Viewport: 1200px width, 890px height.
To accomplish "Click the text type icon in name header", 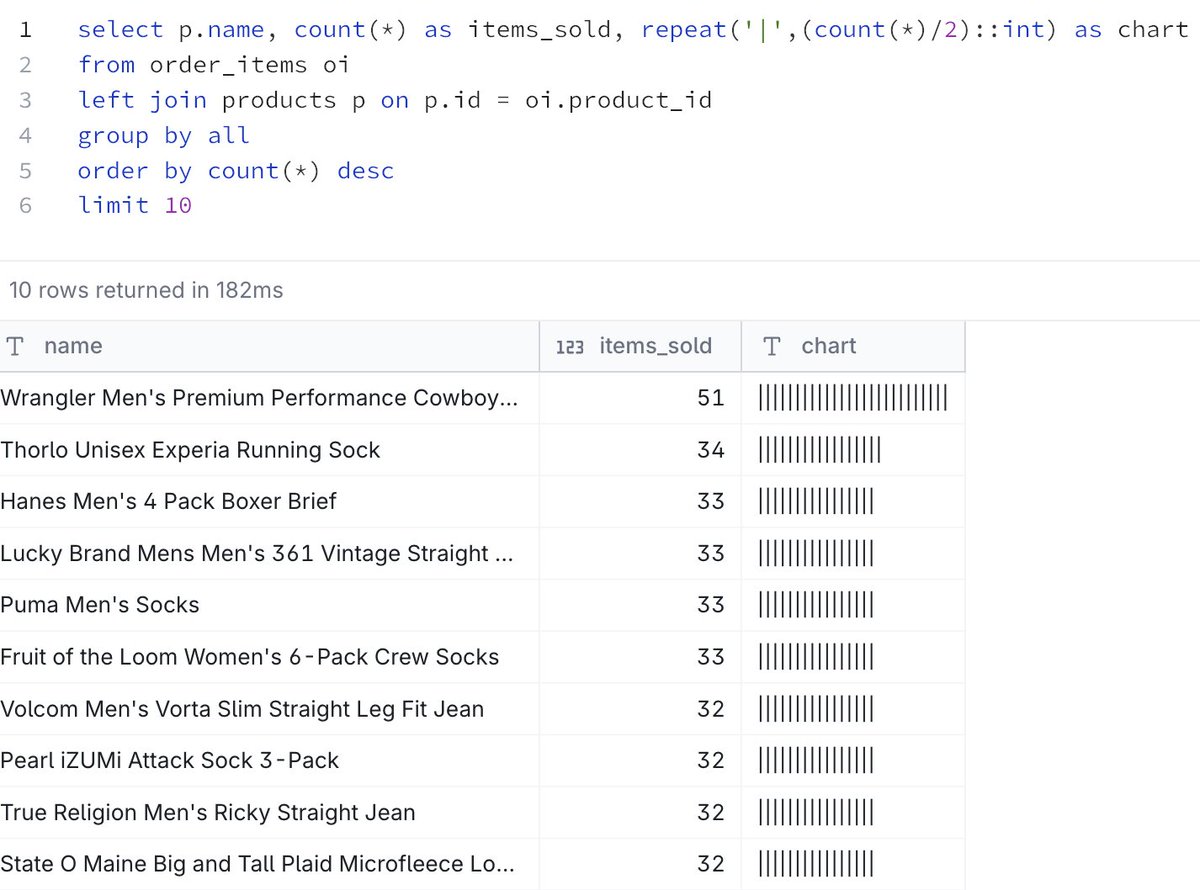I will [15, 346].
